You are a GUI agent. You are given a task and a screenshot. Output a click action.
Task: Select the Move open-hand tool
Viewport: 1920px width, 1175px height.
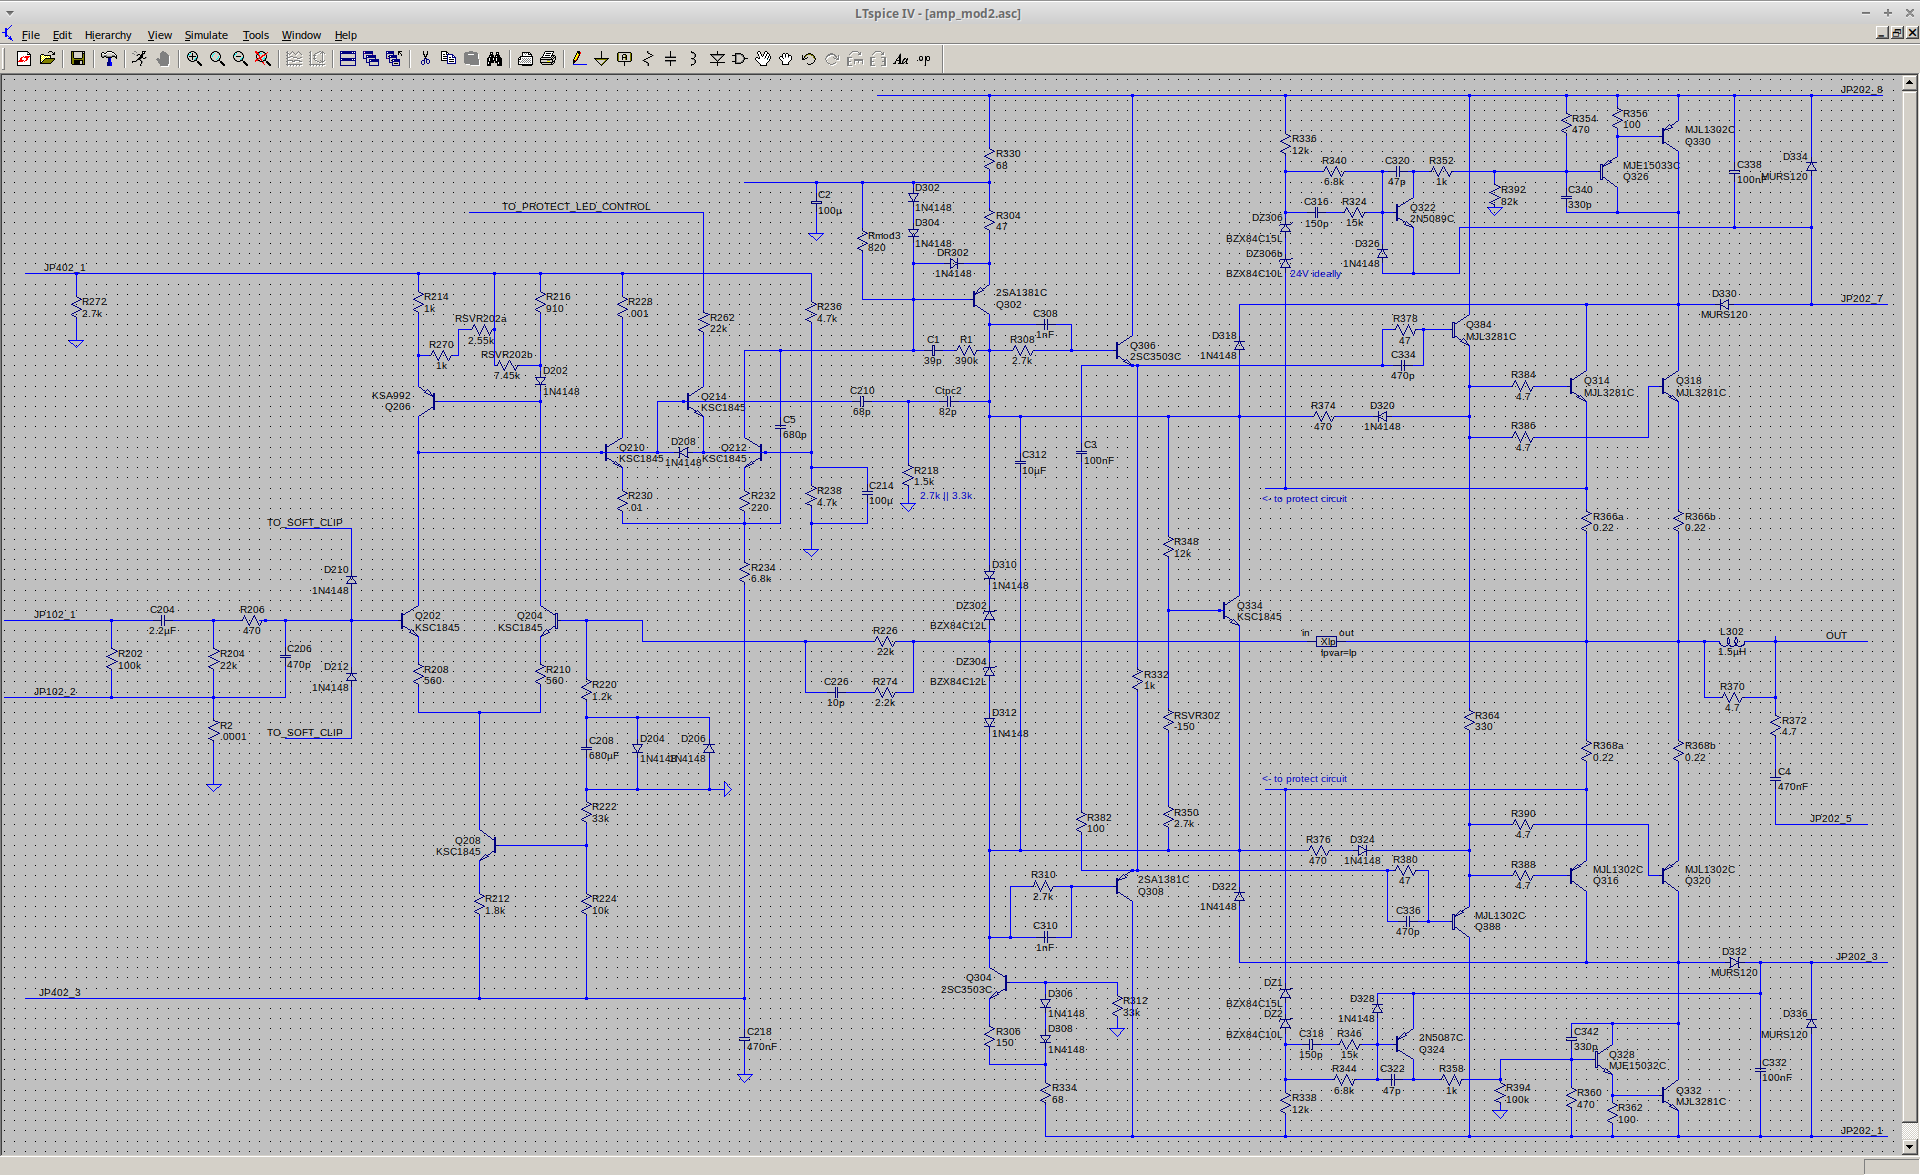coord(763,59)
